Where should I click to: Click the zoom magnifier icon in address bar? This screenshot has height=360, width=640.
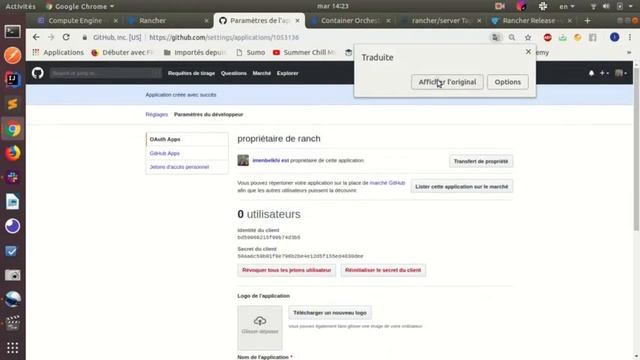511,38
